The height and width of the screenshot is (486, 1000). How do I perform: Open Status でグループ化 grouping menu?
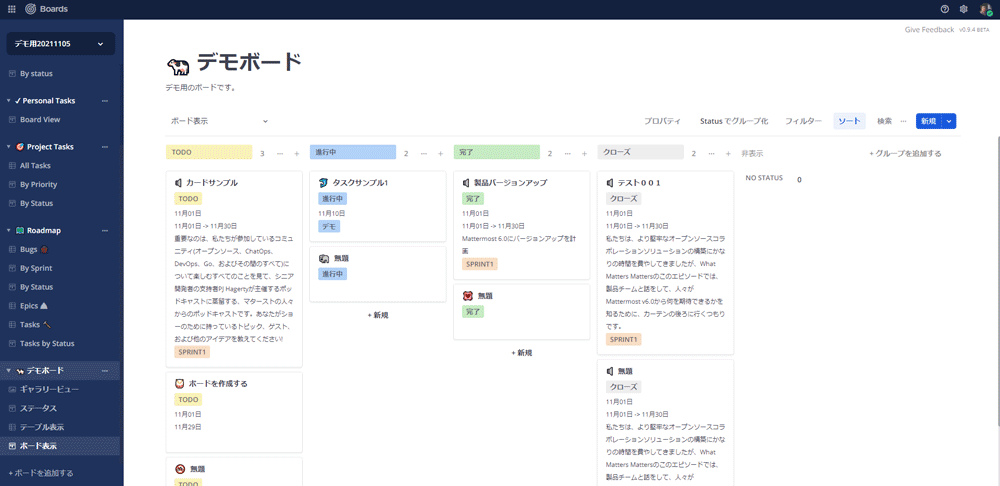click(733, 121)
